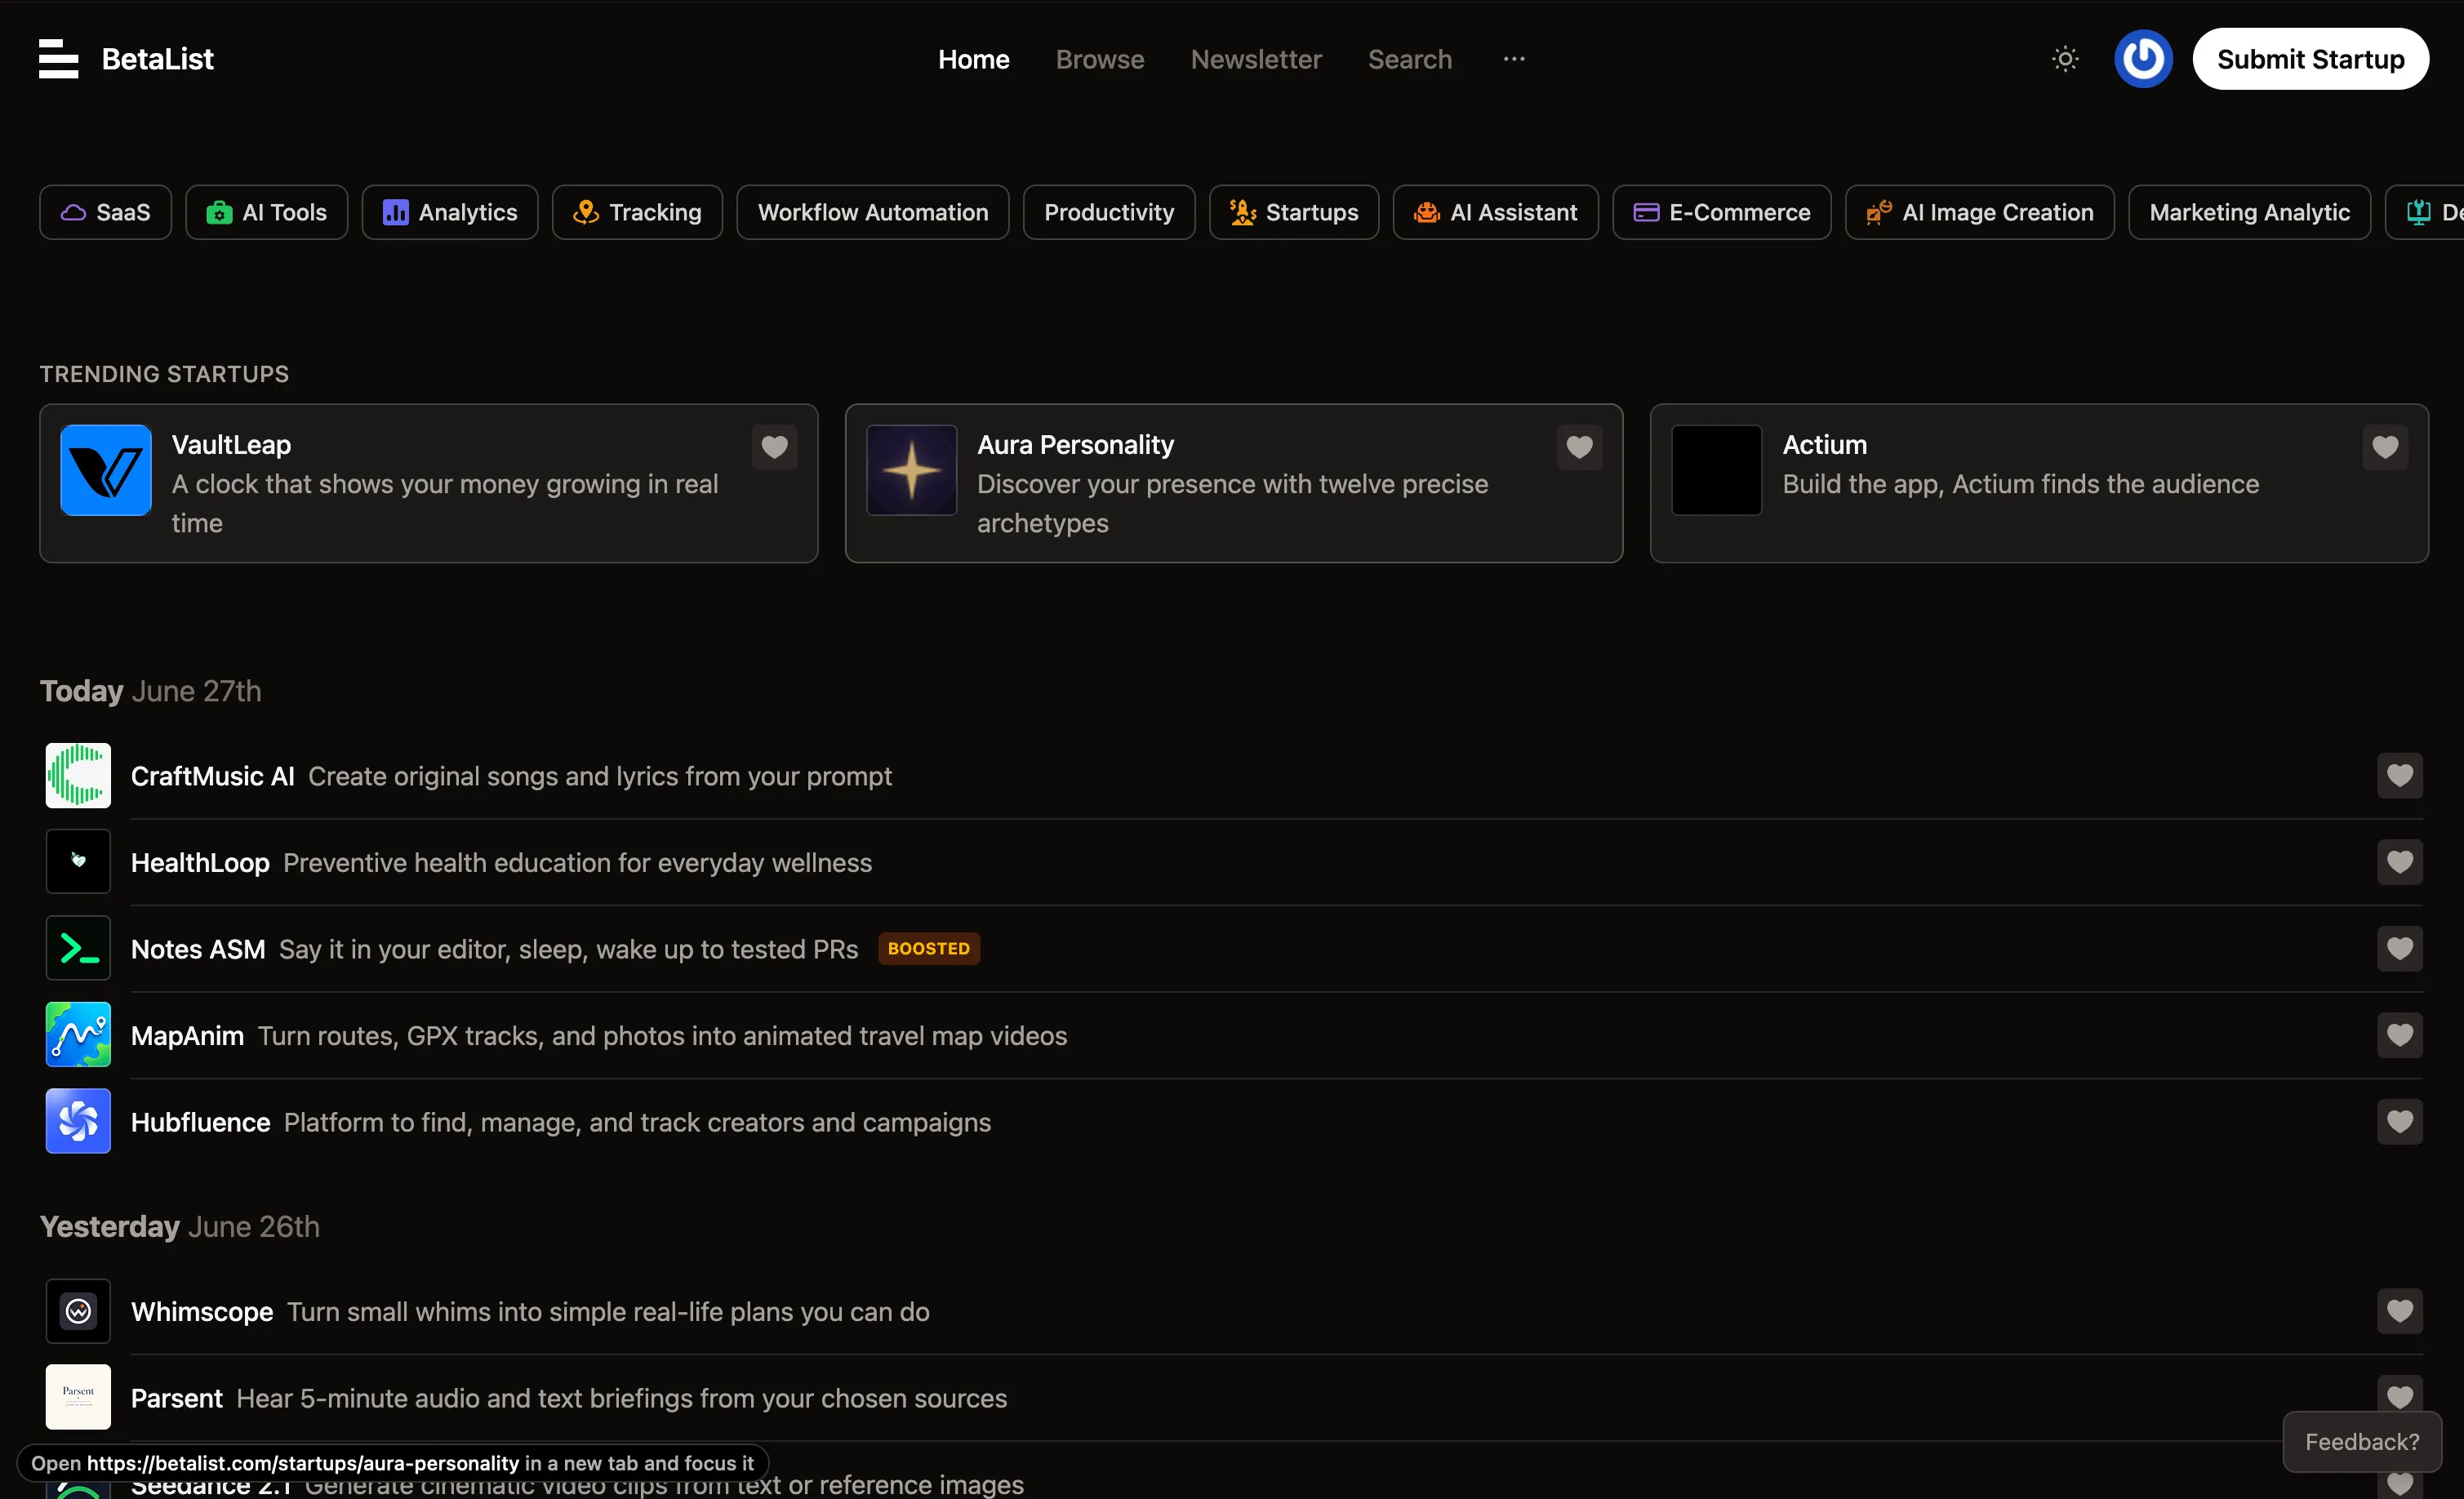Open the Hubfluence logo icon
Image resolution: width=2464 pixels, height=1499 pixels.
click(78, 1121)
